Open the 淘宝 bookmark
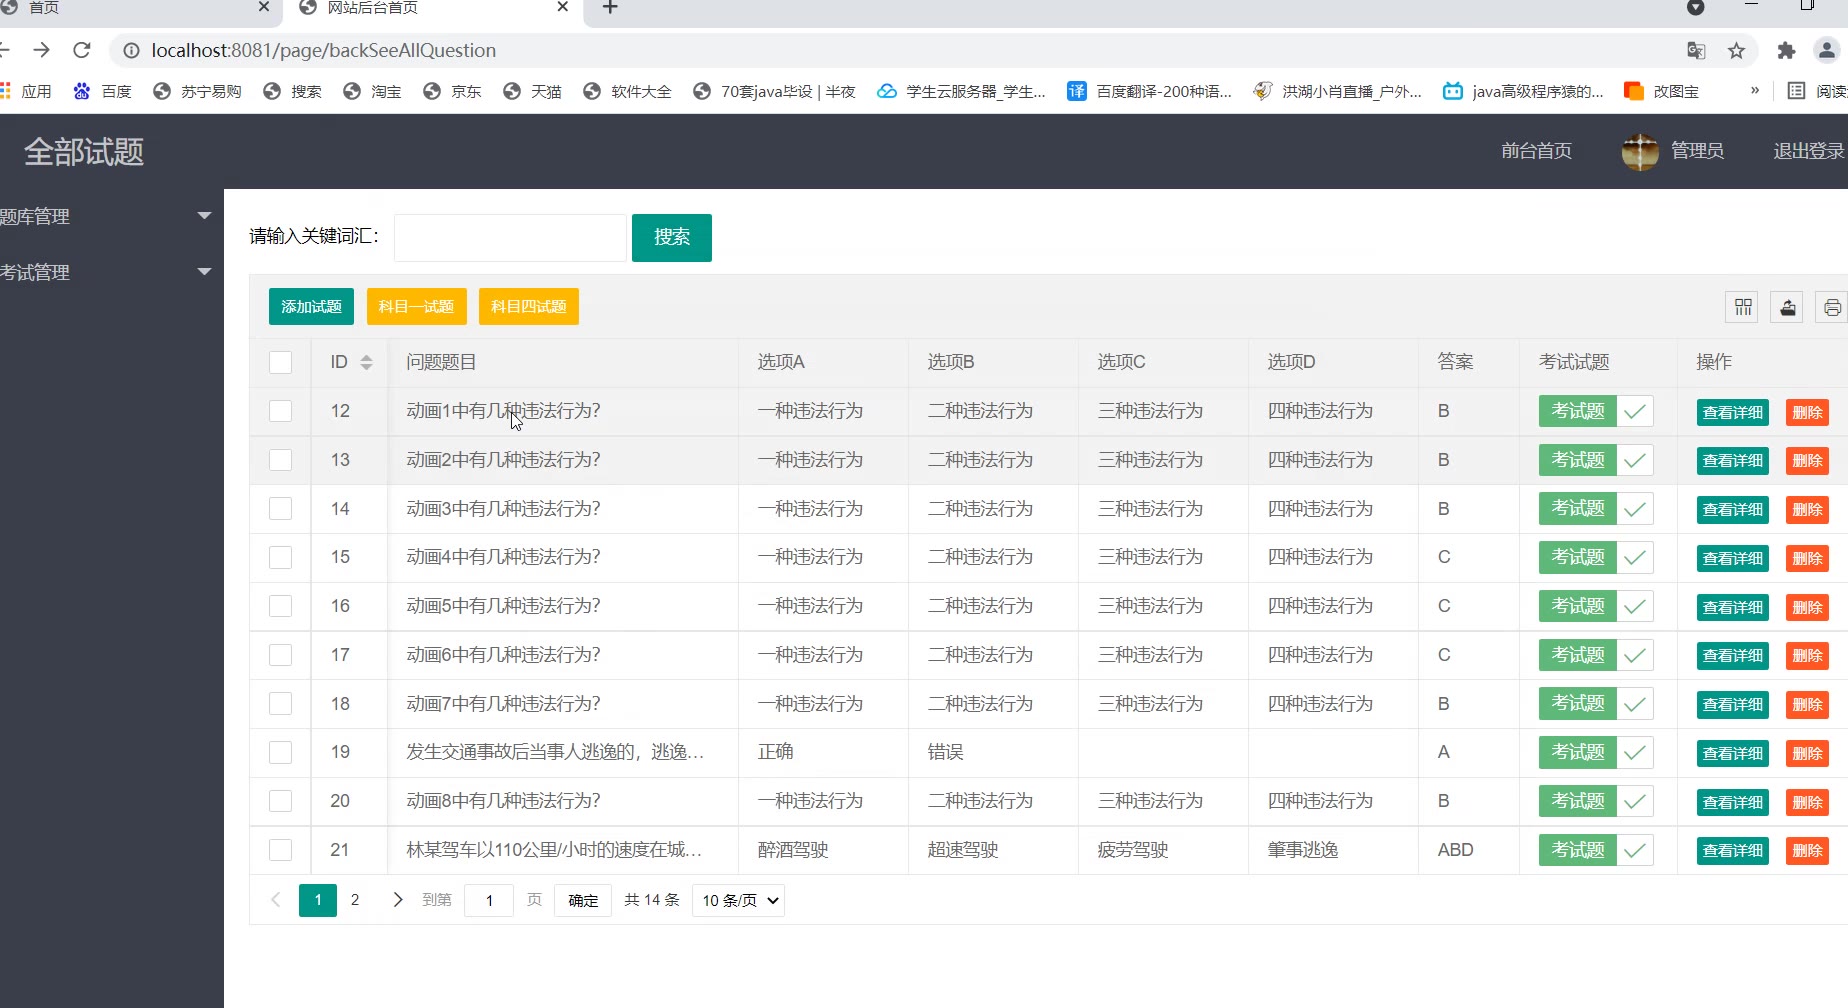Viewport: 1848px width, 1008px height. click(372, 91)
